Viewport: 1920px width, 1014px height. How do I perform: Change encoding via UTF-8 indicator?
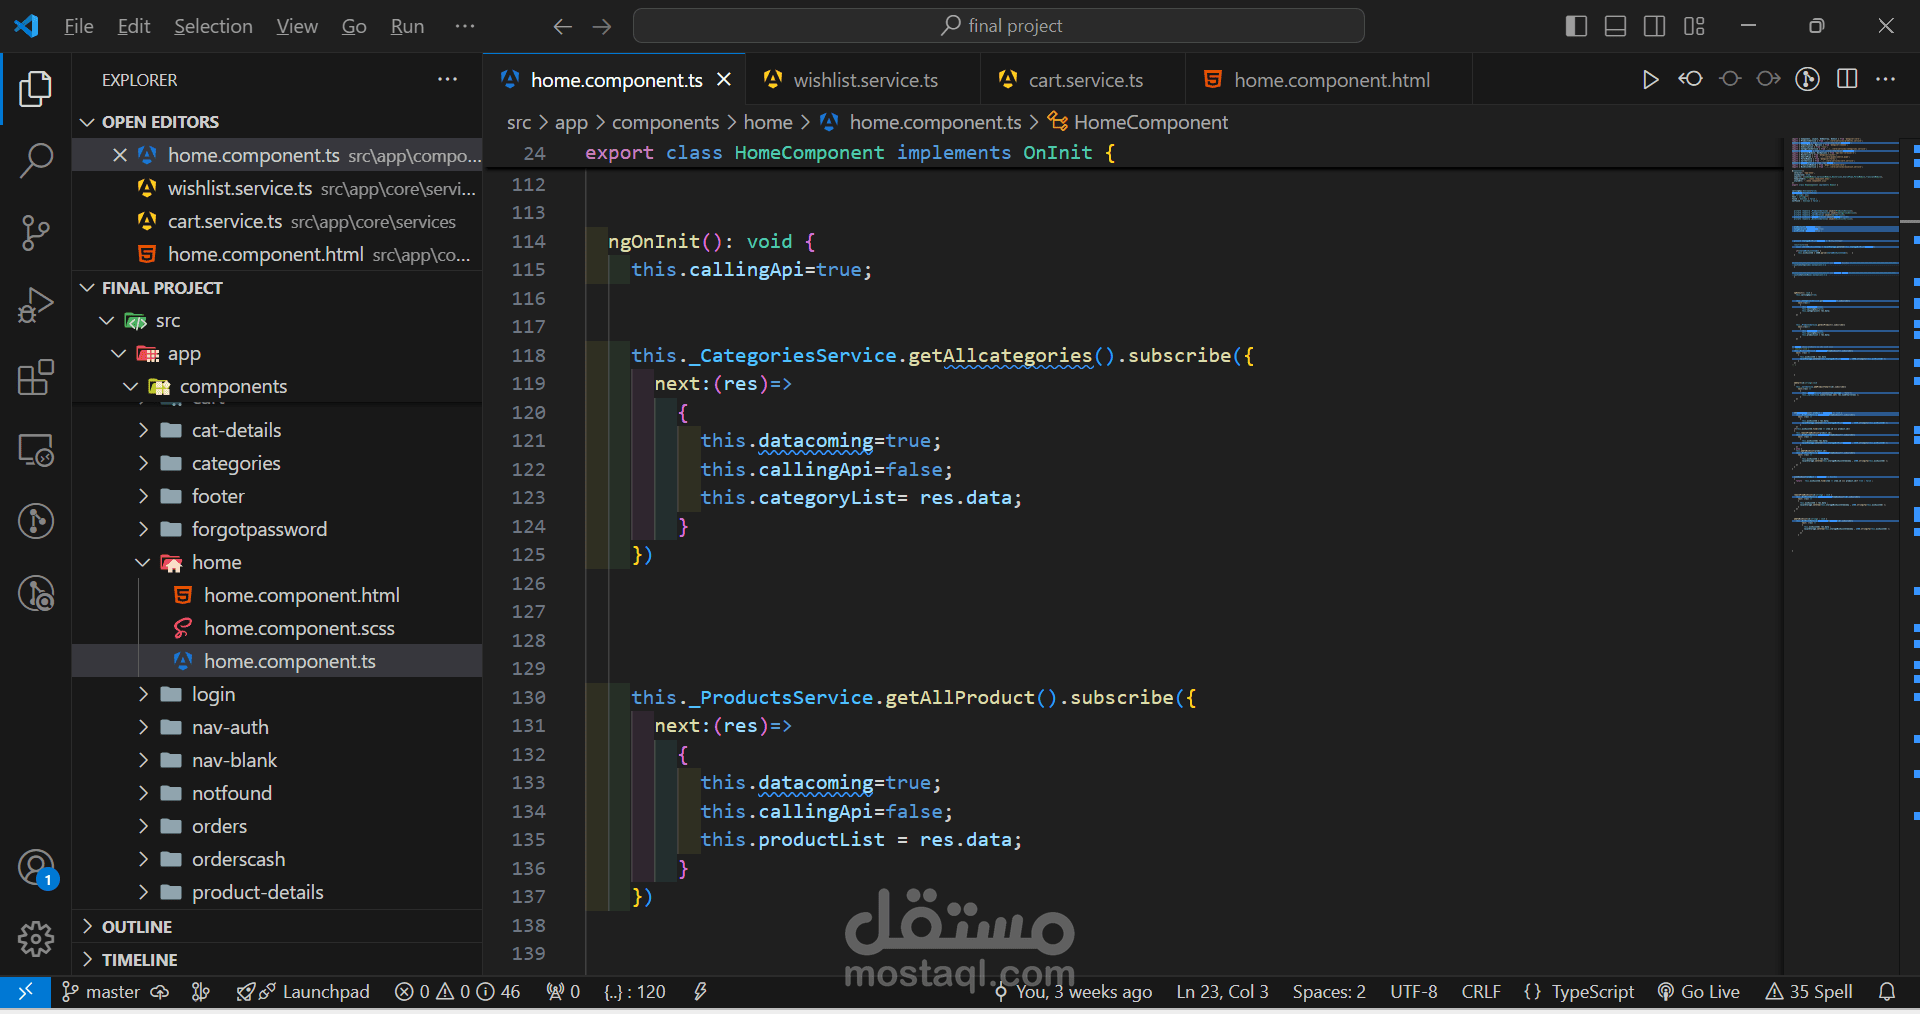tap(1414, 992)
